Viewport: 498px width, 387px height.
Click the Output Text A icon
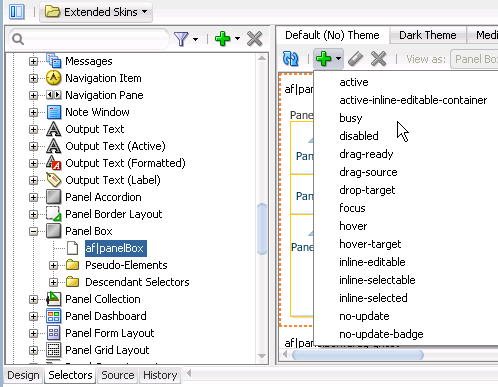pos(53,129)
